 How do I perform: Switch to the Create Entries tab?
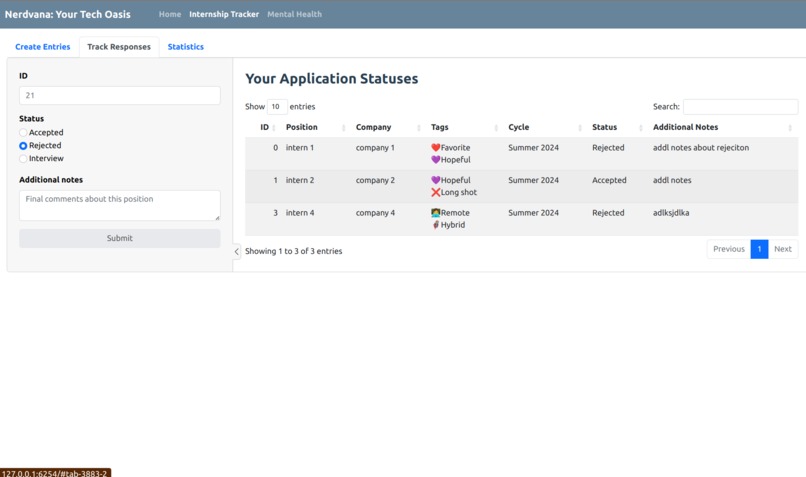(43, 47)
